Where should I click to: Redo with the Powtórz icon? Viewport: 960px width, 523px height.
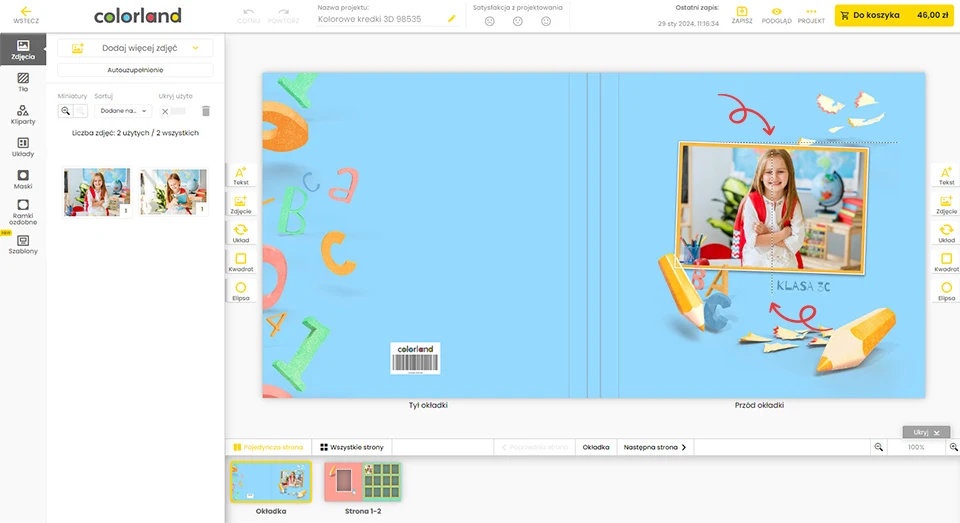[x=283, y=15]
